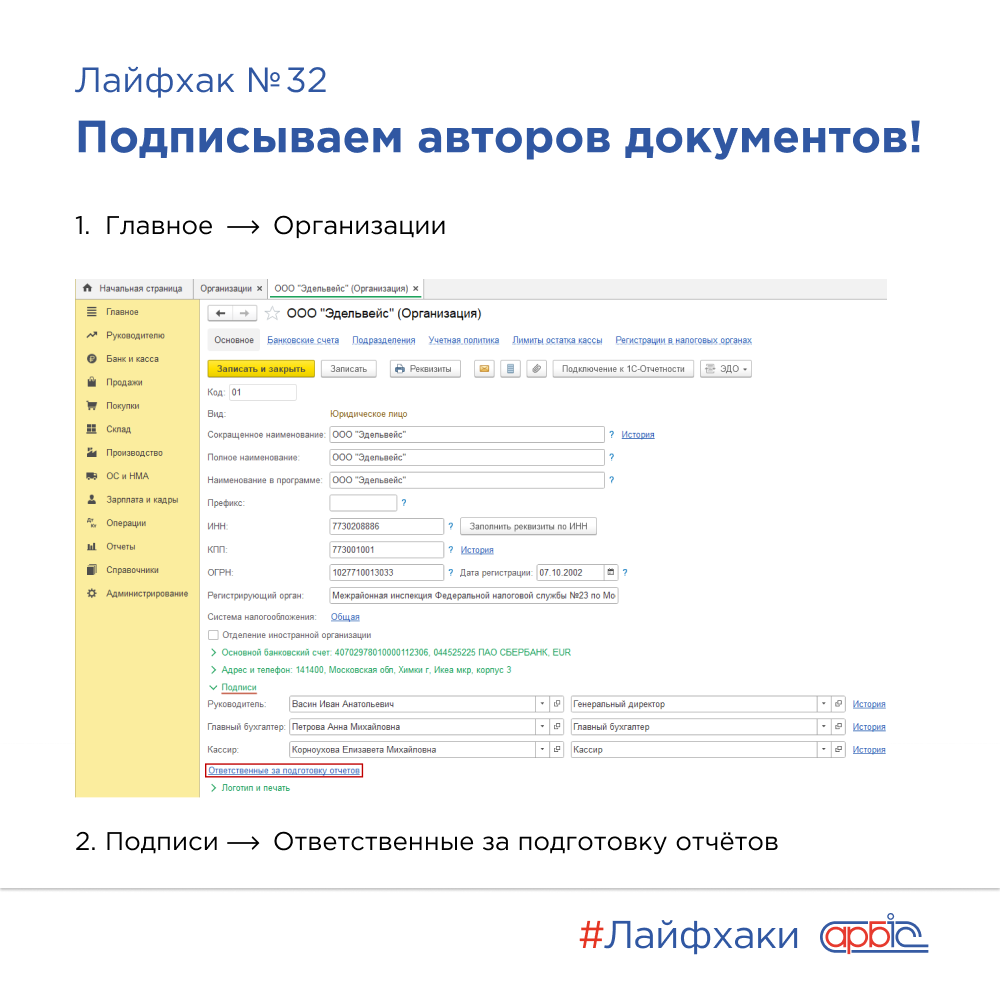
Task: Select the Основное tab
Action: click(x=234, y=340)
